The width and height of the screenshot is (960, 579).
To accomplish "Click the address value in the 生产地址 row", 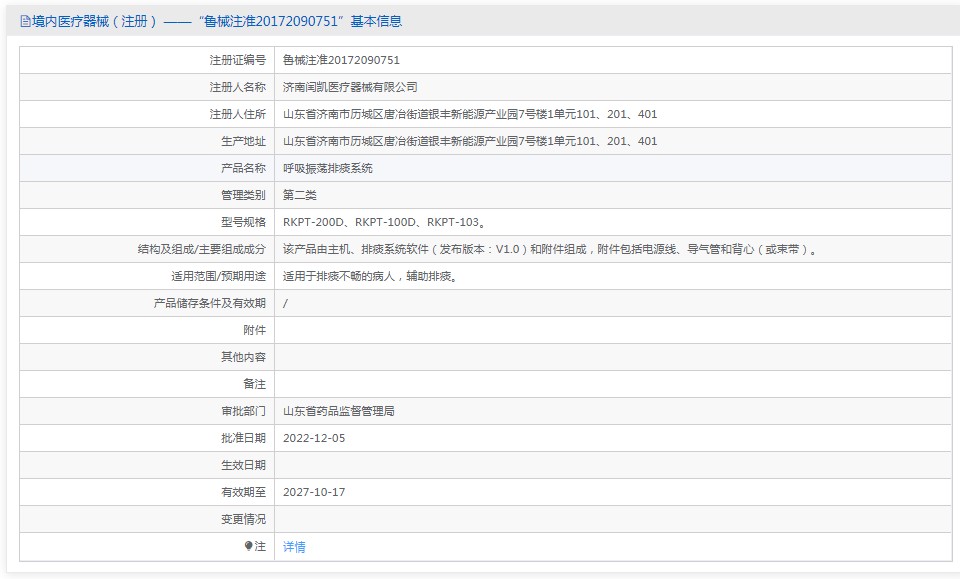I will (470, 141).
